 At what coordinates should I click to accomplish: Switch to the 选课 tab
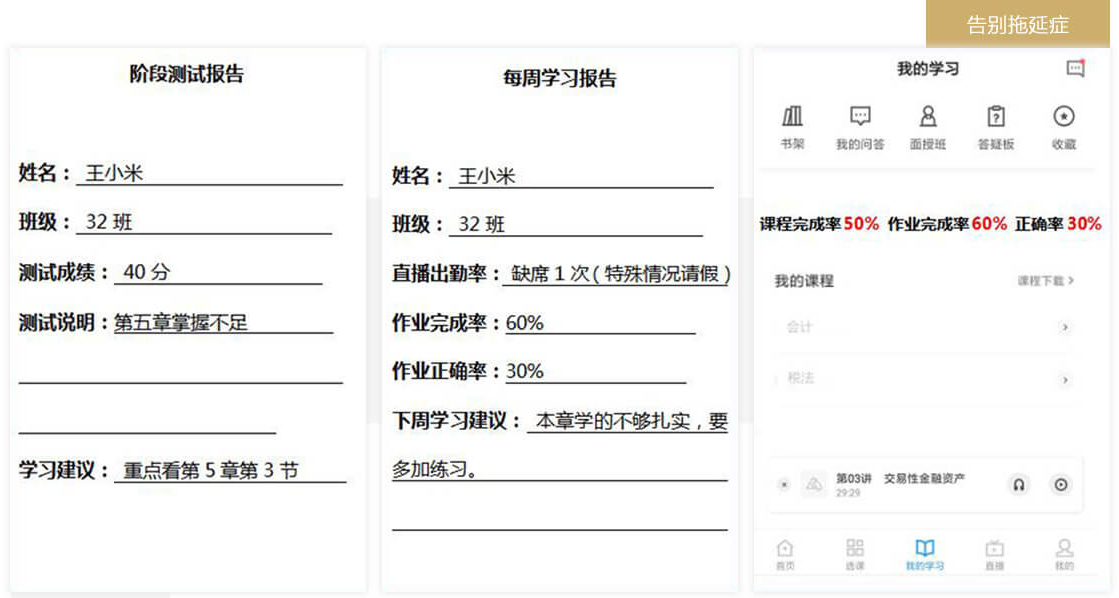tap(855, 554)
